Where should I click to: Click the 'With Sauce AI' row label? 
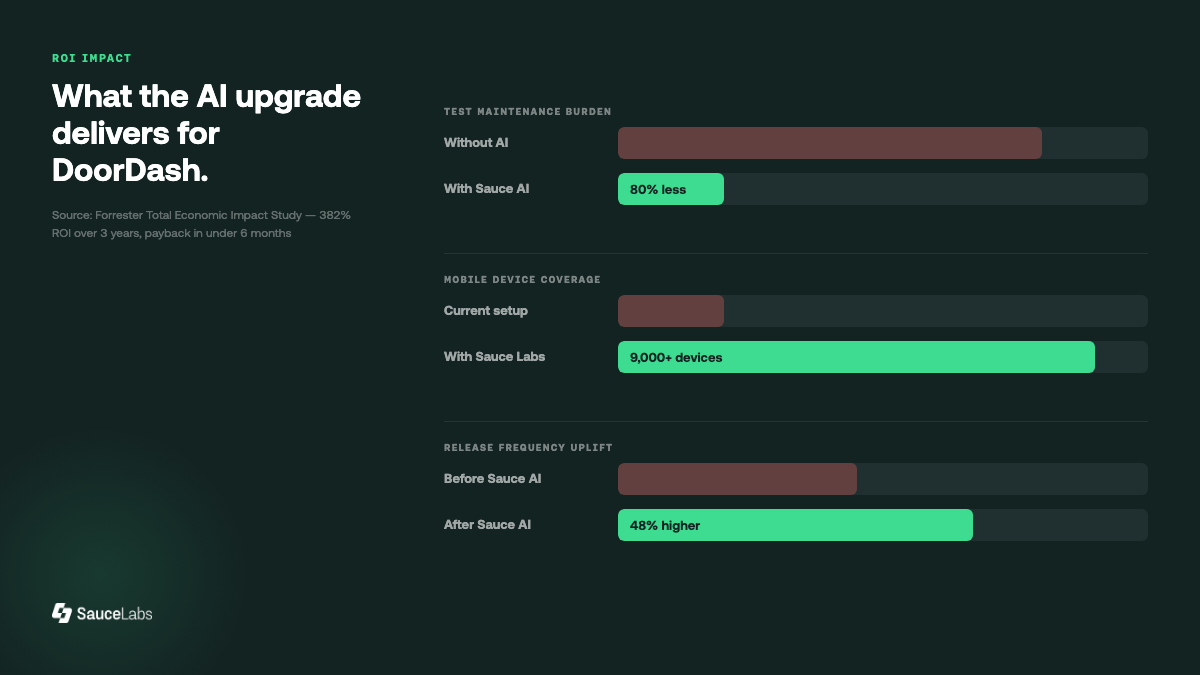[x=487, y=189]
